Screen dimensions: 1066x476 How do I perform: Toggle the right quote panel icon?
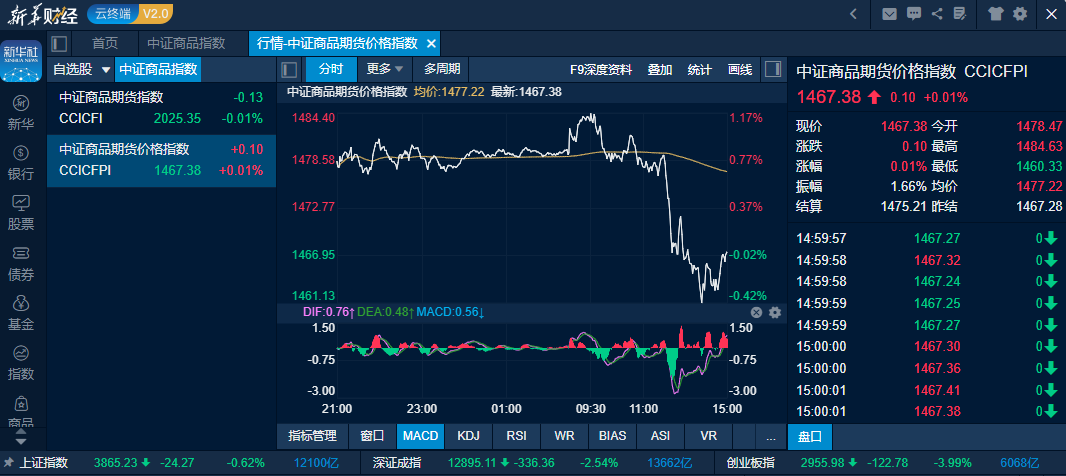(772, 69)
